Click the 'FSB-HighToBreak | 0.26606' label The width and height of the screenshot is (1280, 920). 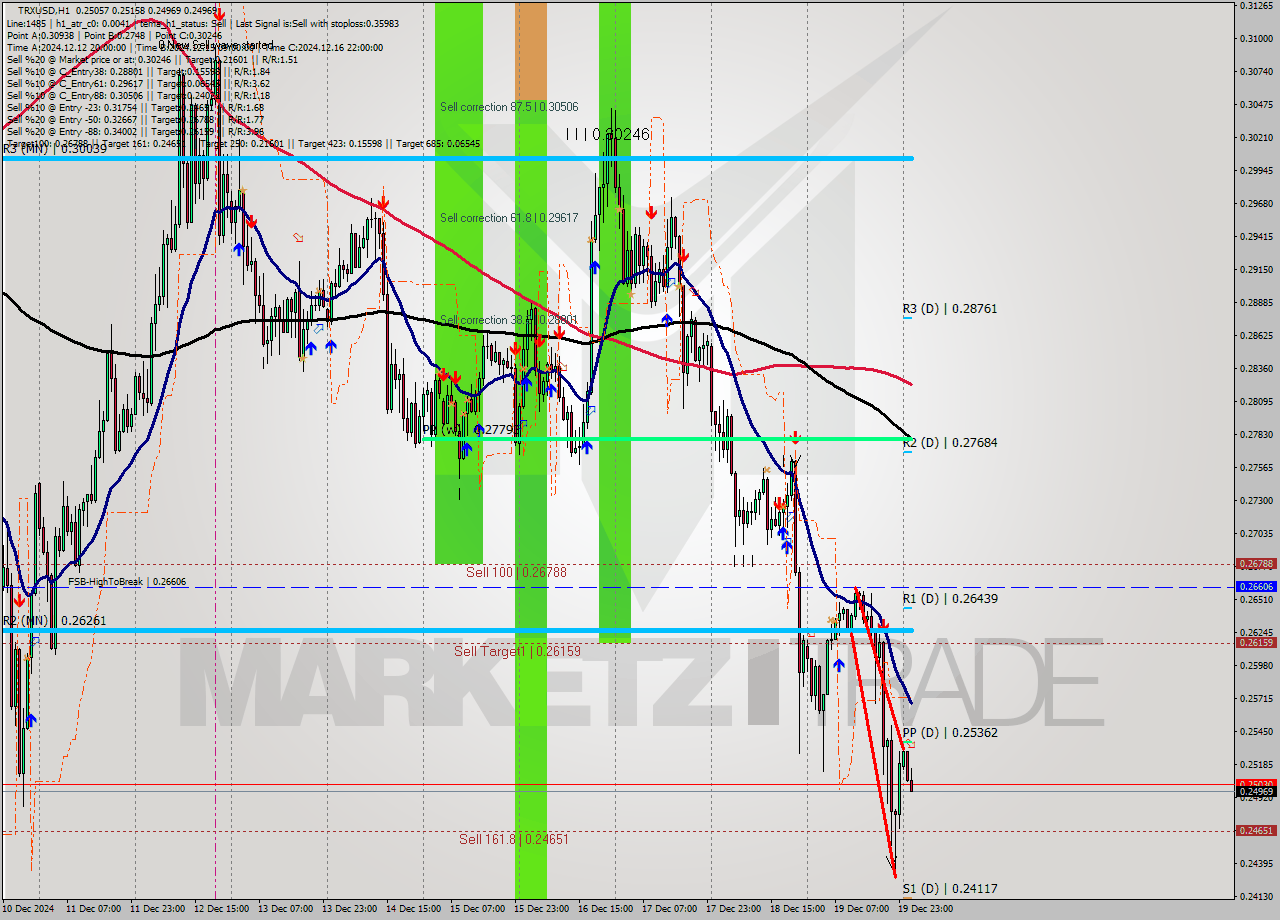point(127,581)
